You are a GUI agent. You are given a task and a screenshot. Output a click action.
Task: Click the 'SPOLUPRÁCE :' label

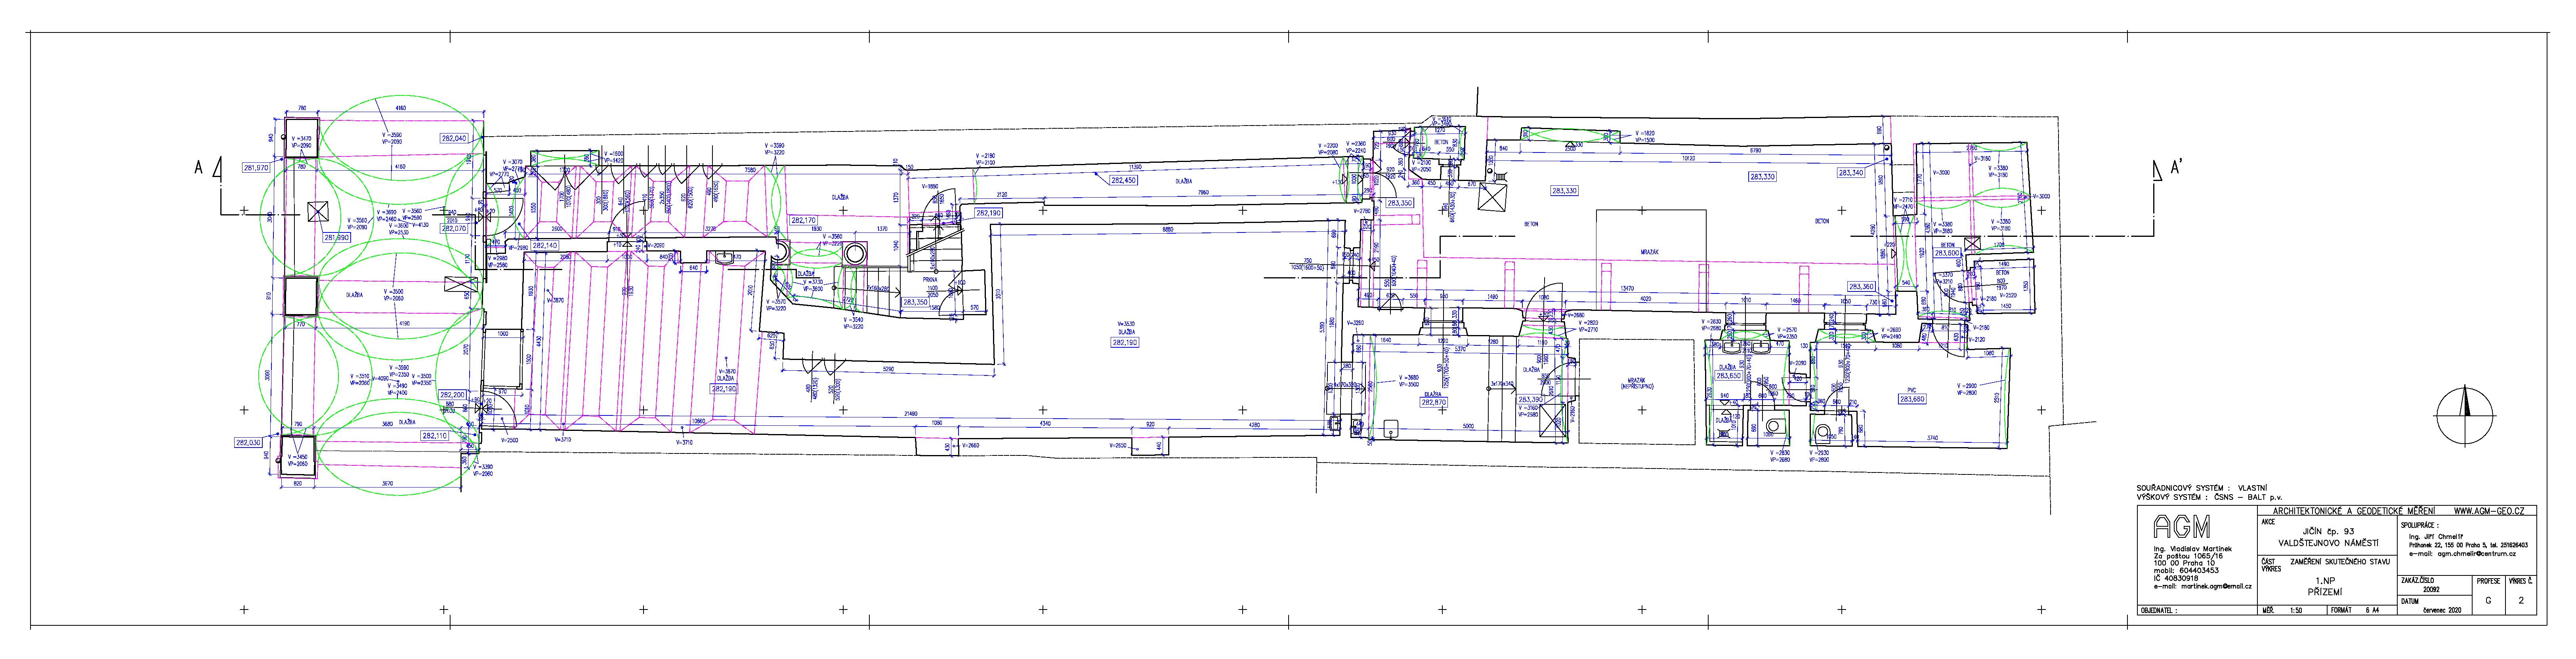click(x=2420, y=526)
